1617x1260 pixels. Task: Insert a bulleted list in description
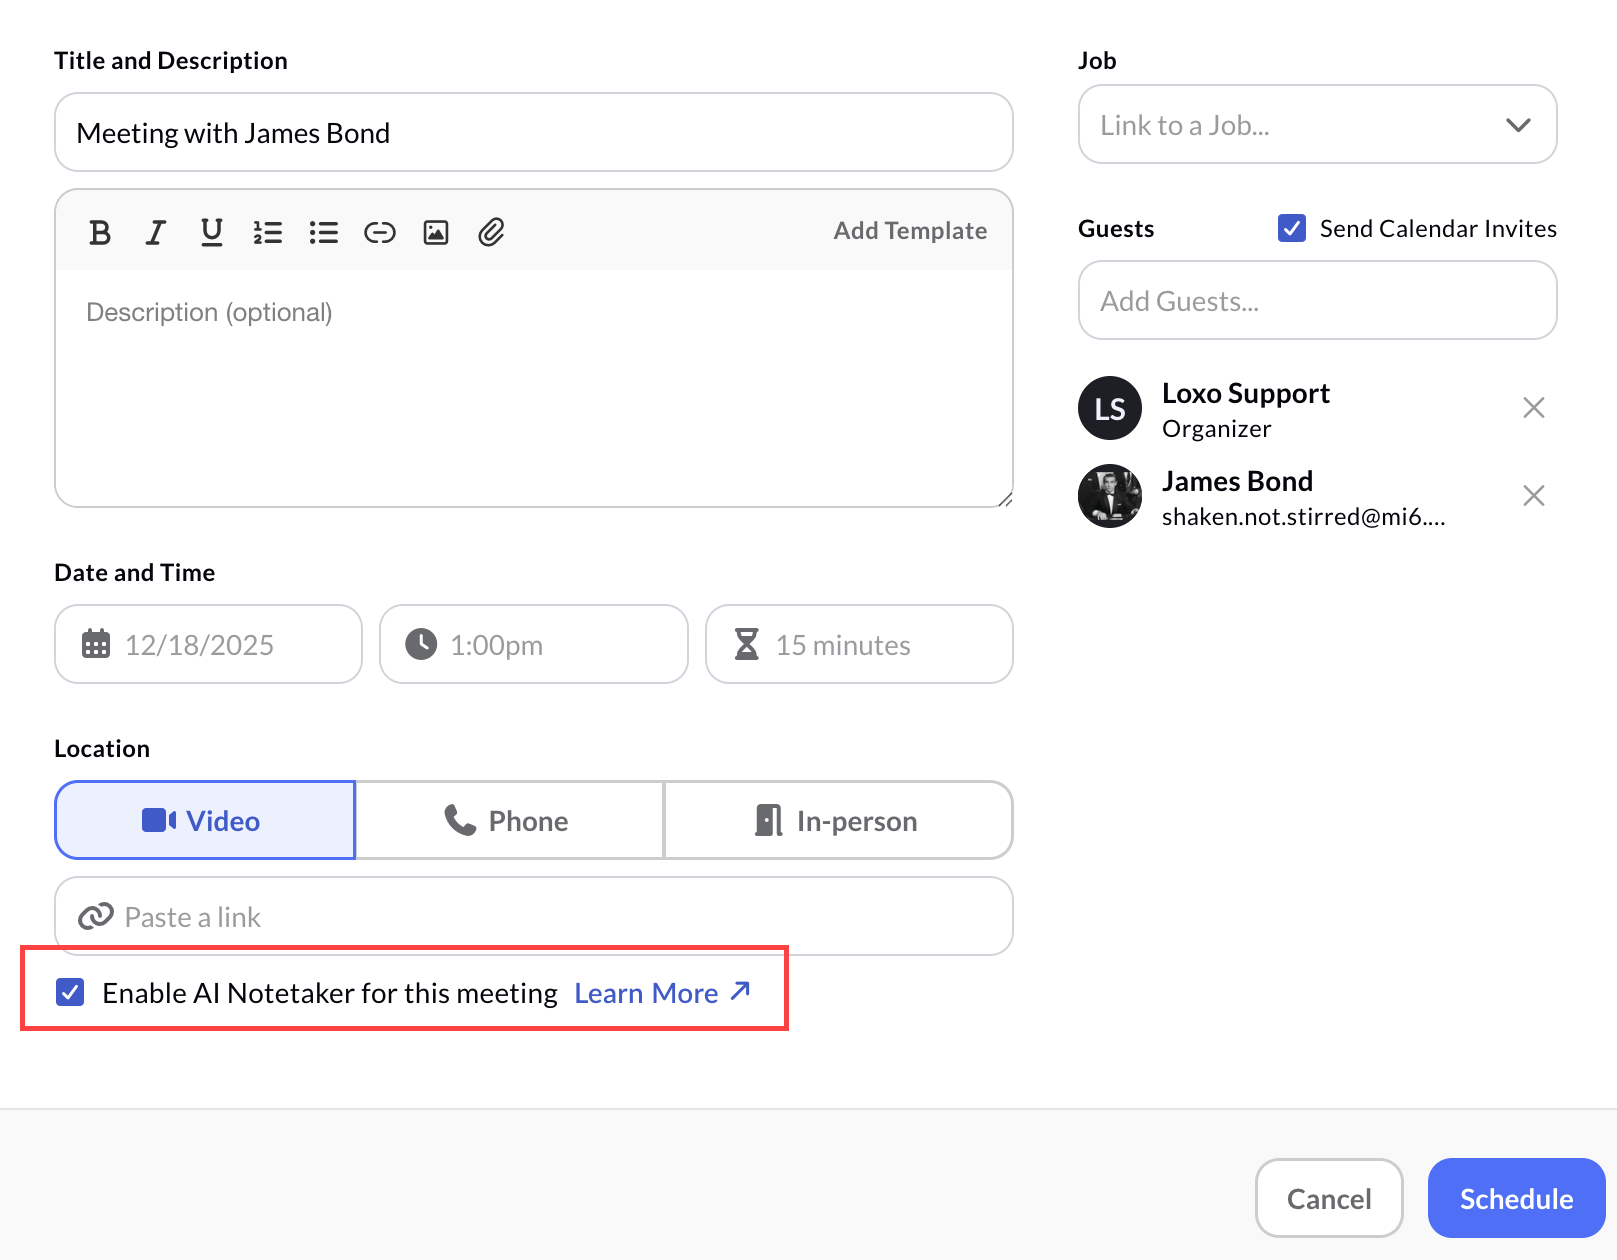point(323,232)
